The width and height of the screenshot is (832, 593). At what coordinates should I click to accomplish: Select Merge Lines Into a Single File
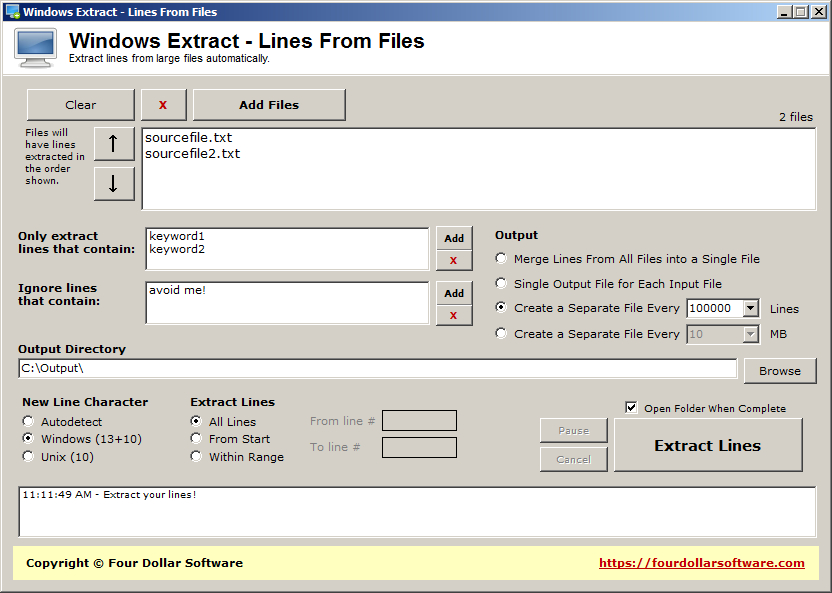tap(501, 259)
